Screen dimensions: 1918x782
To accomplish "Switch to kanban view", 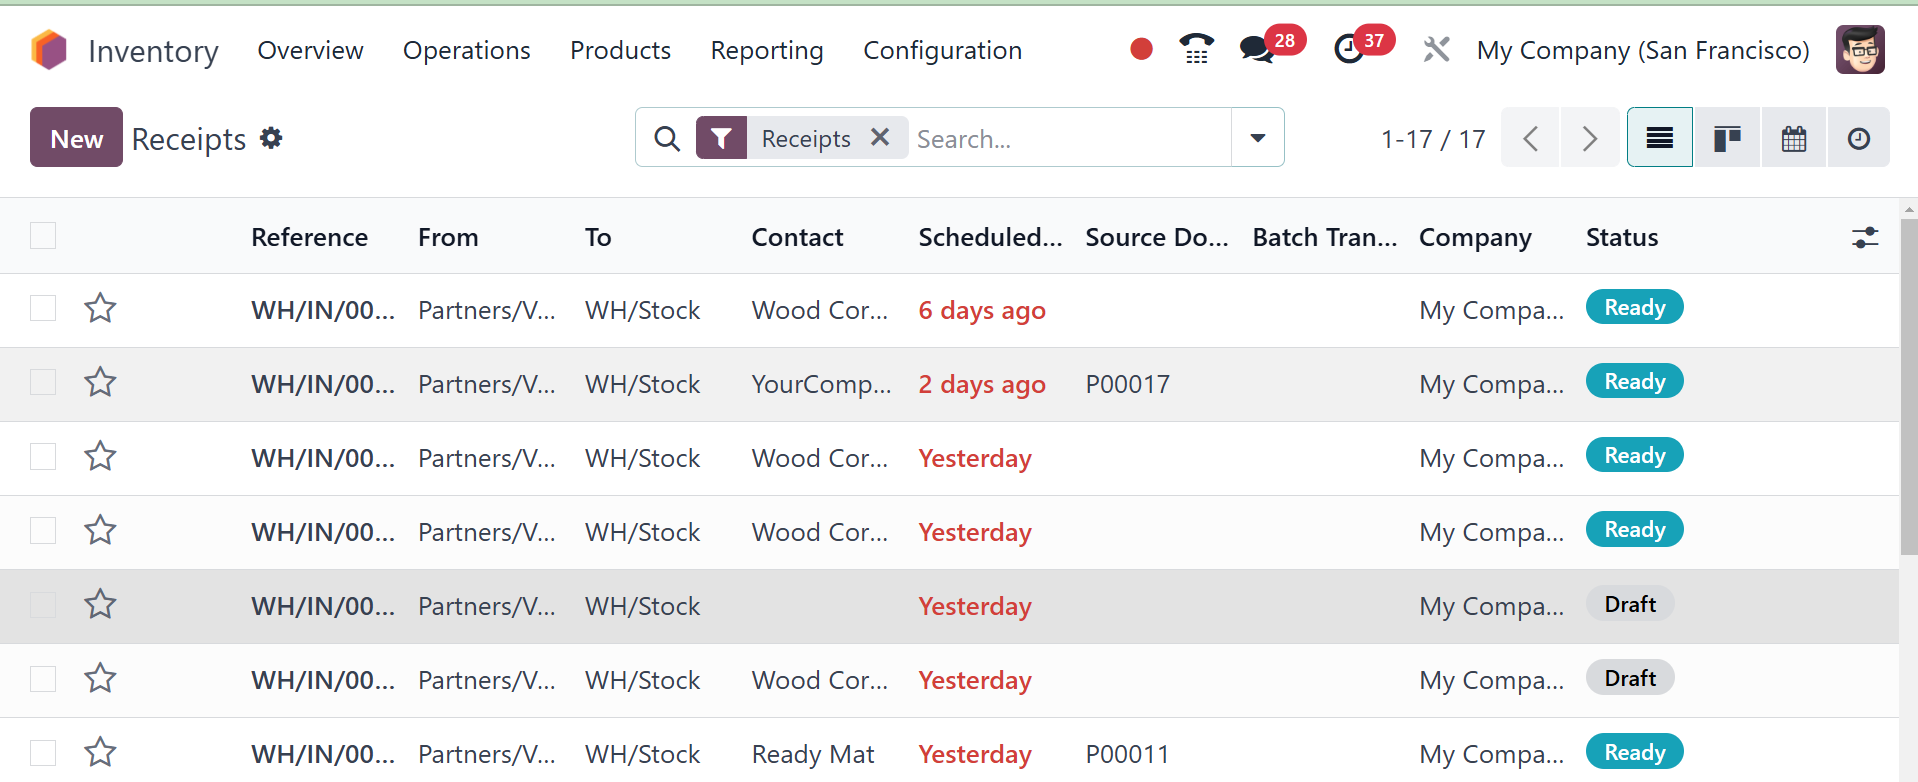I will [x=1727, y=138].
